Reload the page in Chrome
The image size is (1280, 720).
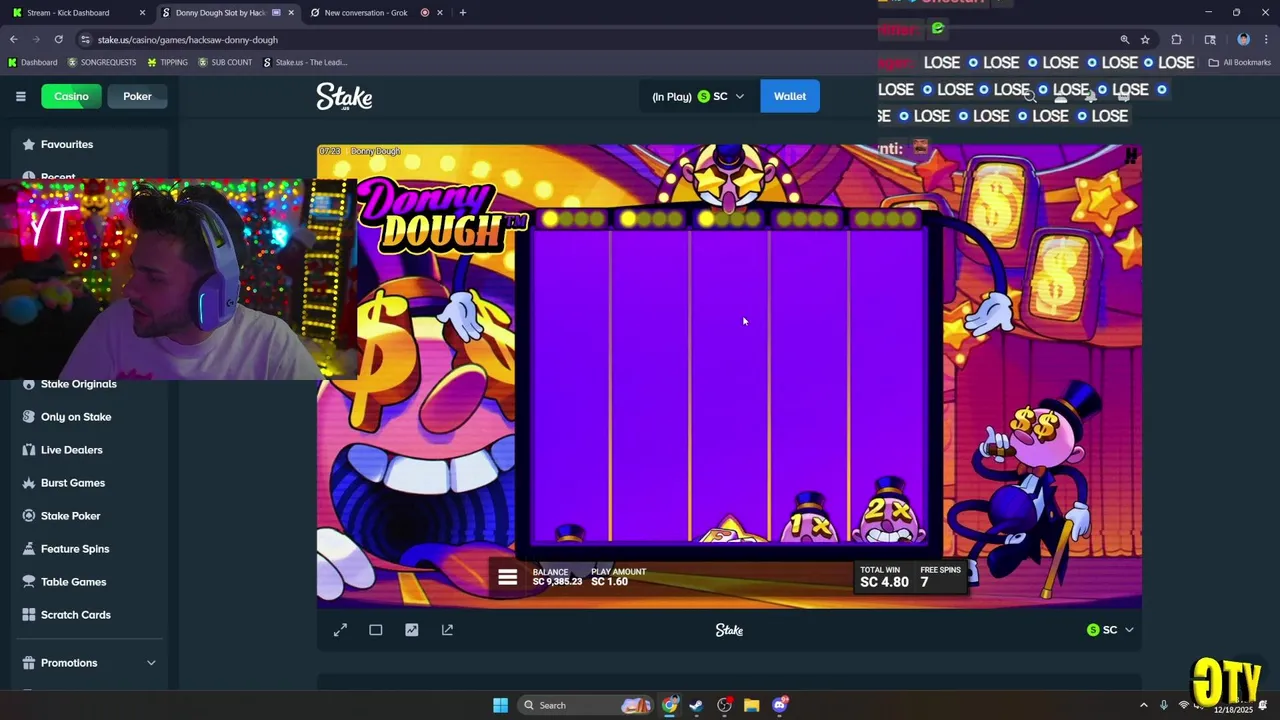point(58,39)
